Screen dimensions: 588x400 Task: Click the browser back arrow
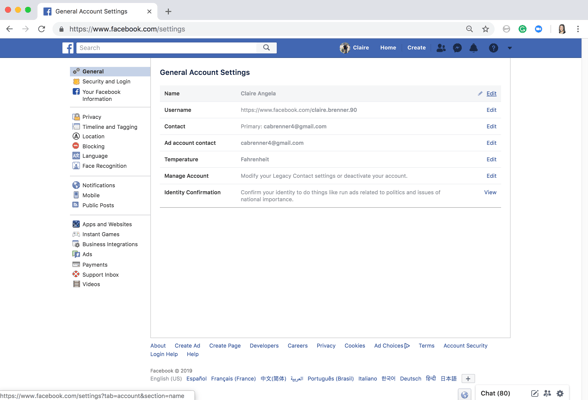9,29
